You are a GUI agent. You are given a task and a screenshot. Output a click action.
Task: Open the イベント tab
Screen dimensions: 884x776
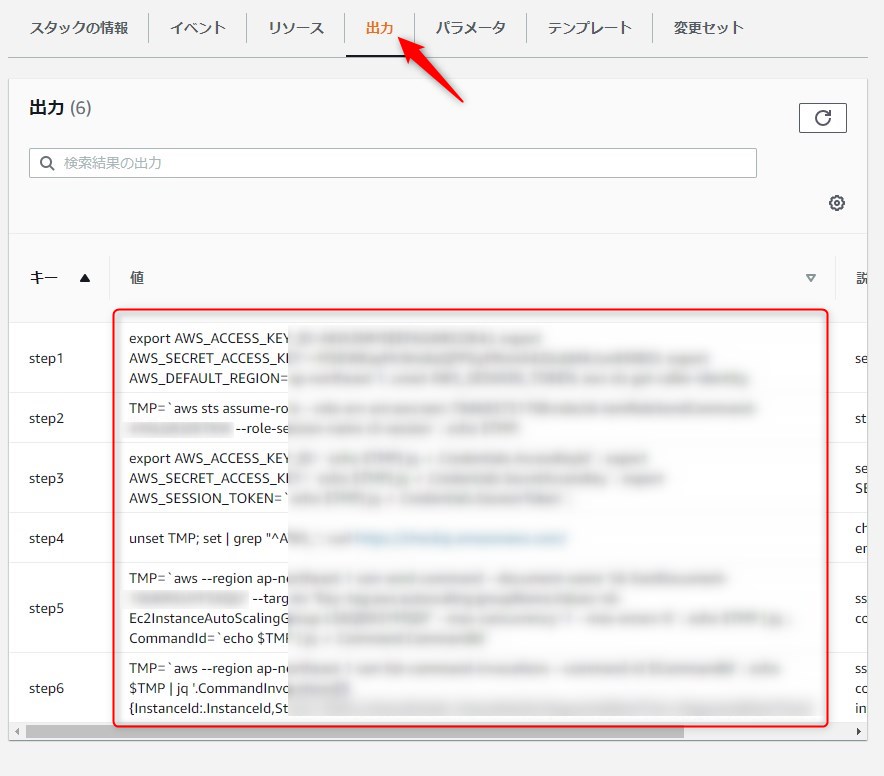point(196,28)
